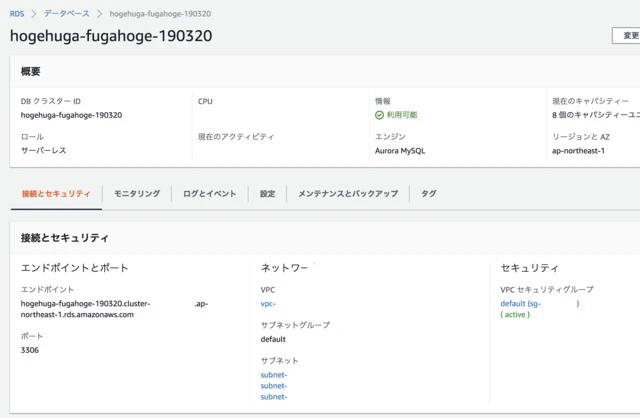Screen dimensions: 640x418
Task: Click the 利用可能 status text
Action: click(x=402, y=115)
